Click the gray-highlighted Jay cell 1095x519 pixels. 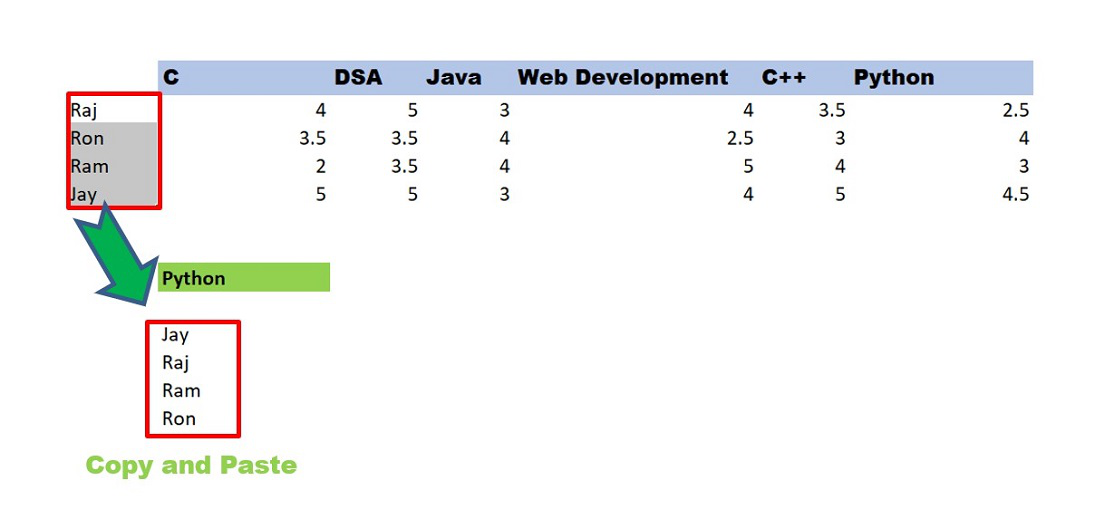pos(84,194)
